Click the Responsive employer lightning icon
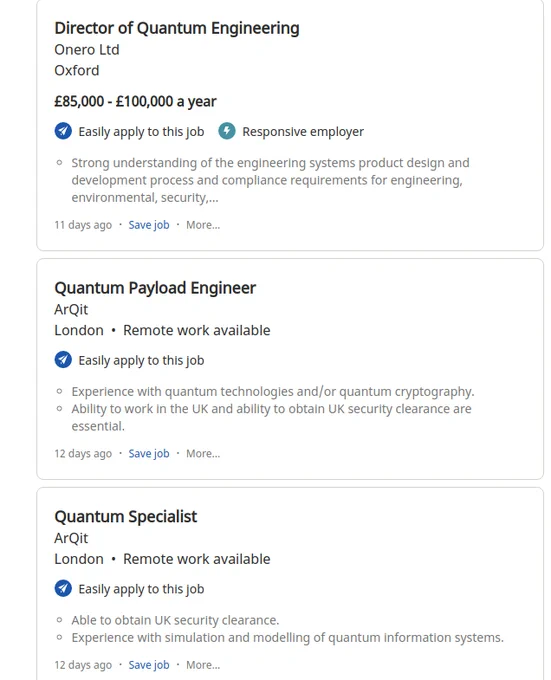The height and width of the screenshot is (680, 551). (227, 131)
